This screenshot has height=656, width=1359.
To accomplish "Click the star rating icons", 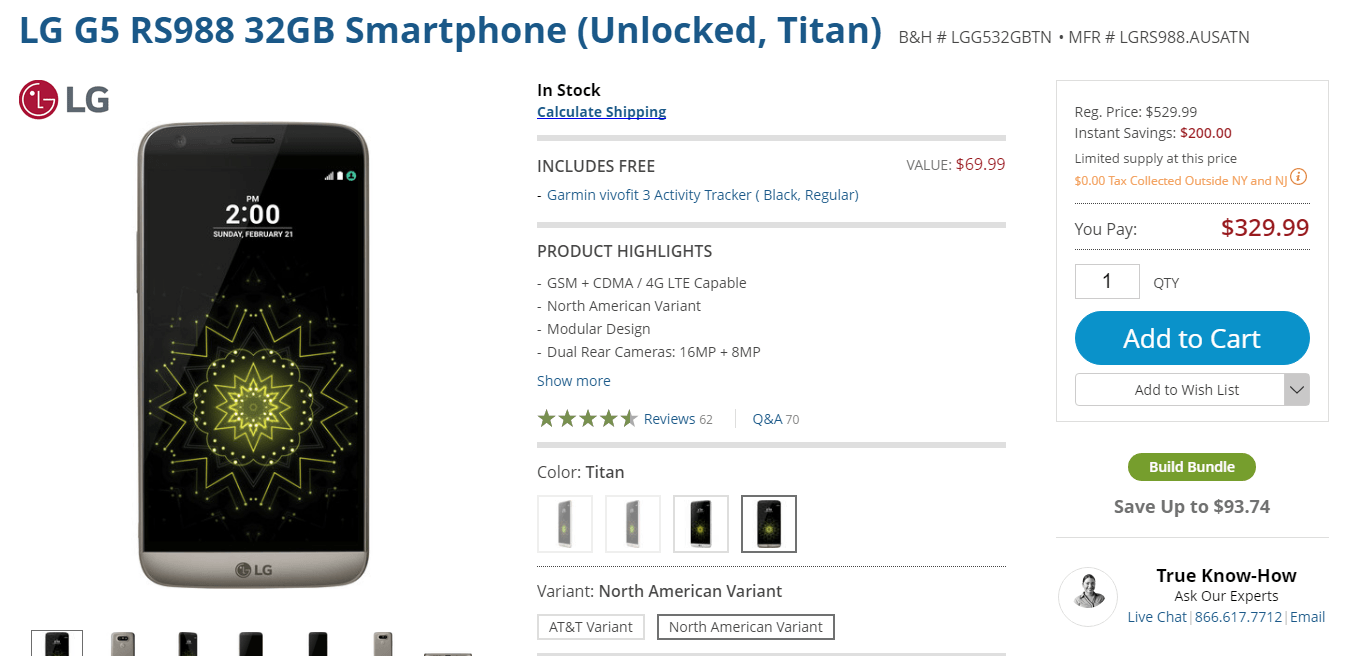I will [587, 419].
